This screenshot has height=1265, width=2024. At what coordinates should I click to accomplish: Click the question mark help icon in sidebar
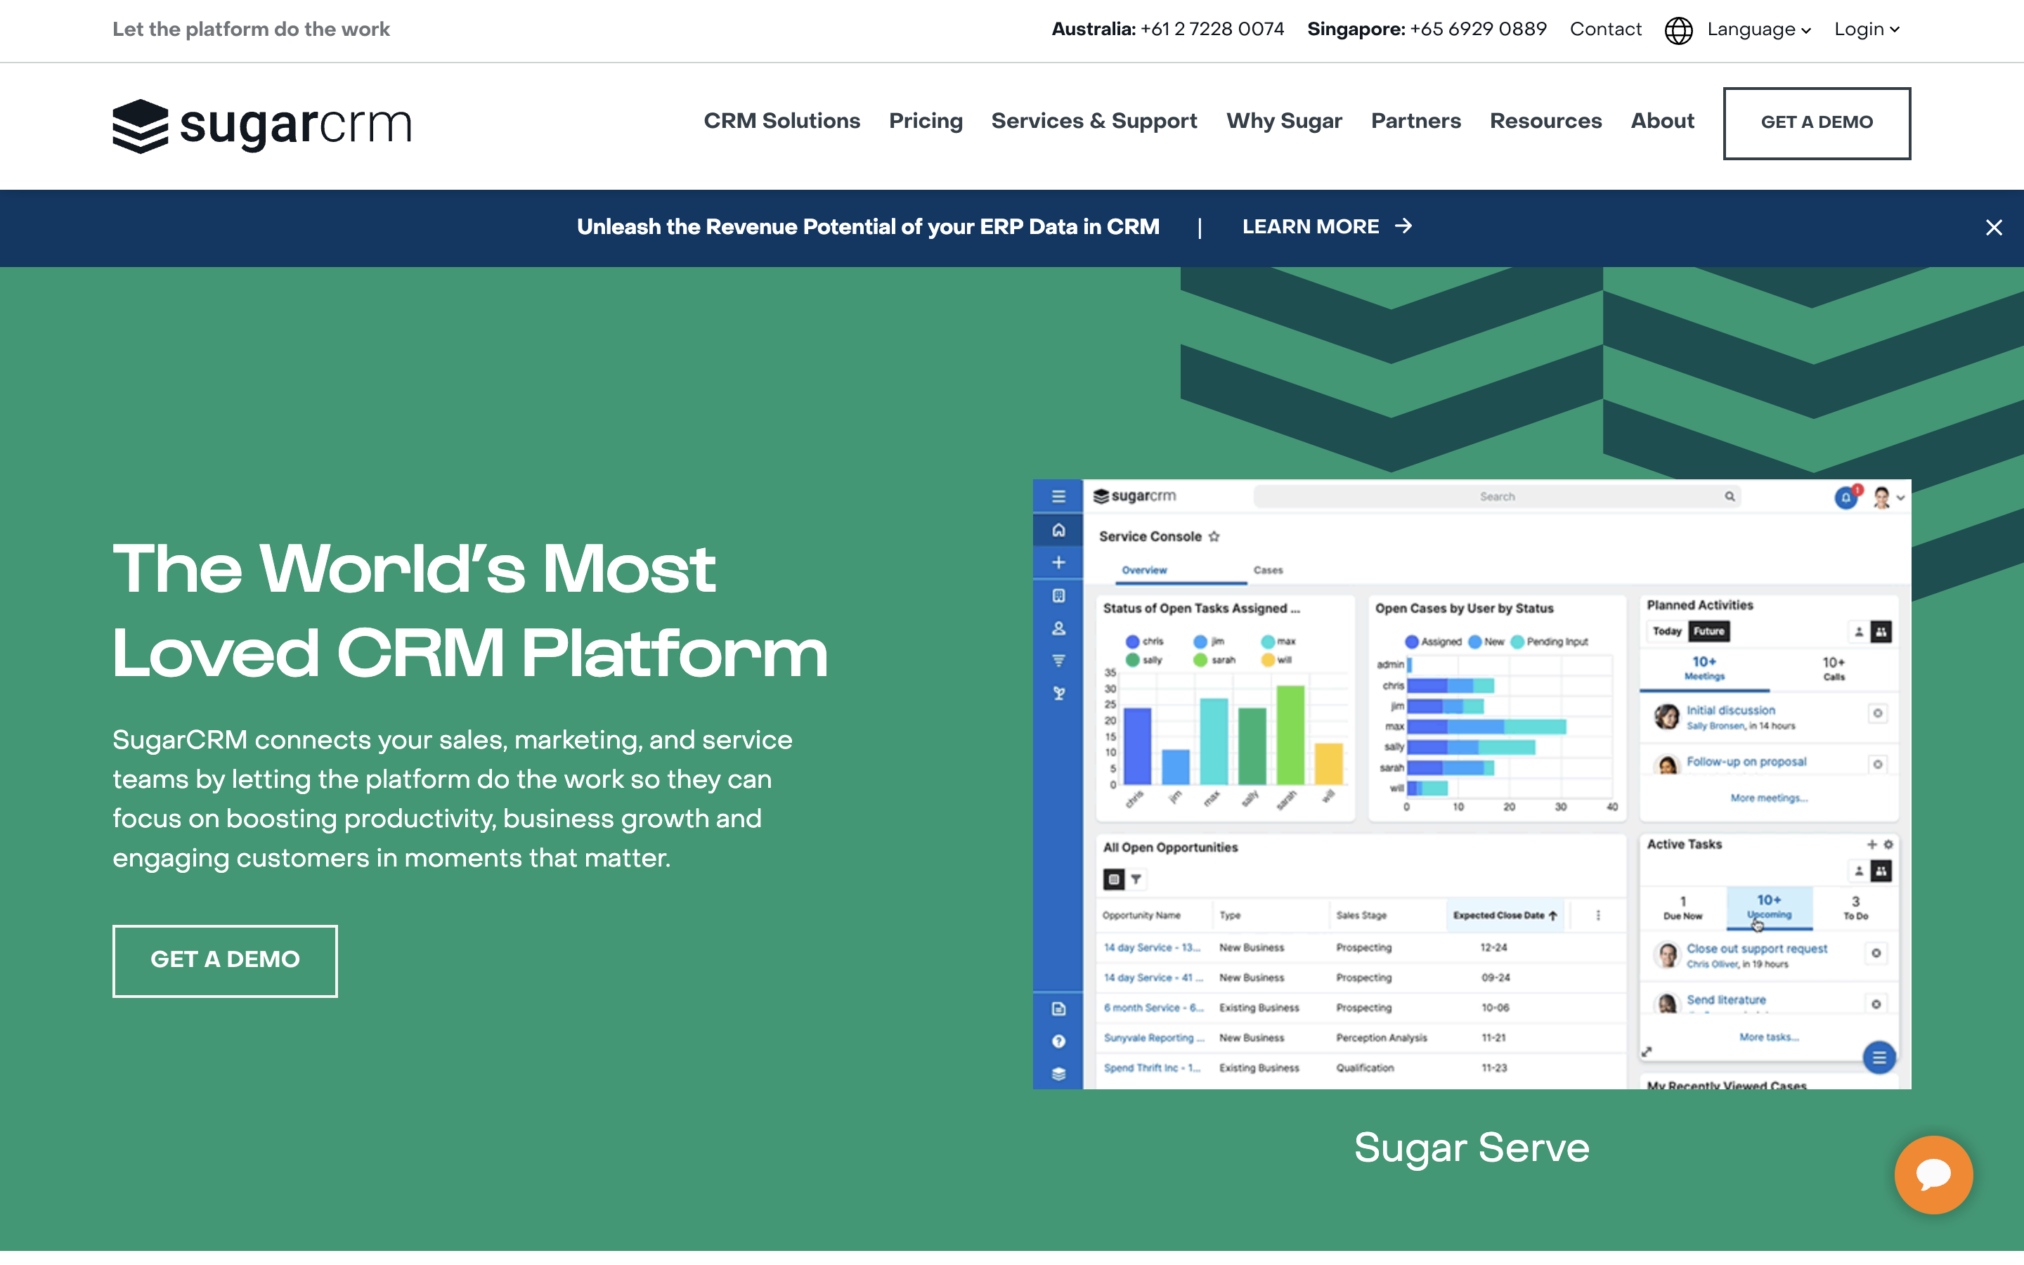1058,1041
